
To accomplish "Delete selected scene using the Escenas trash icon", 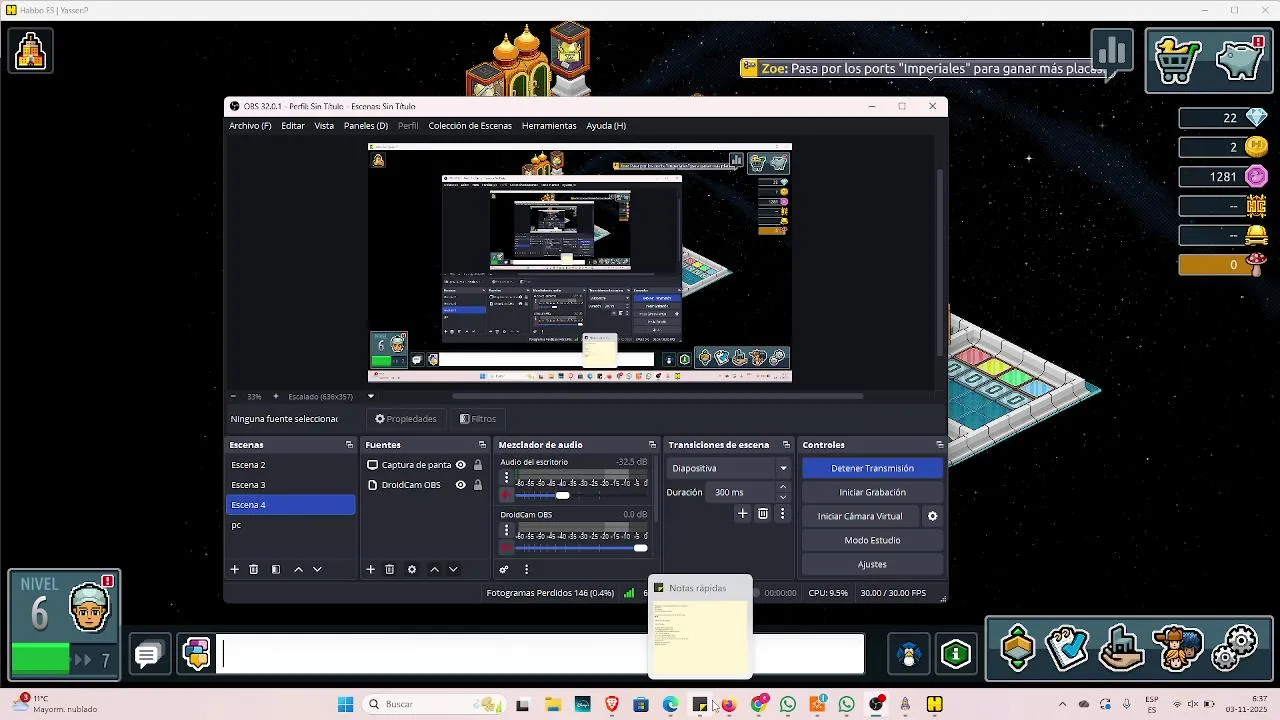I will coord(254,569).
